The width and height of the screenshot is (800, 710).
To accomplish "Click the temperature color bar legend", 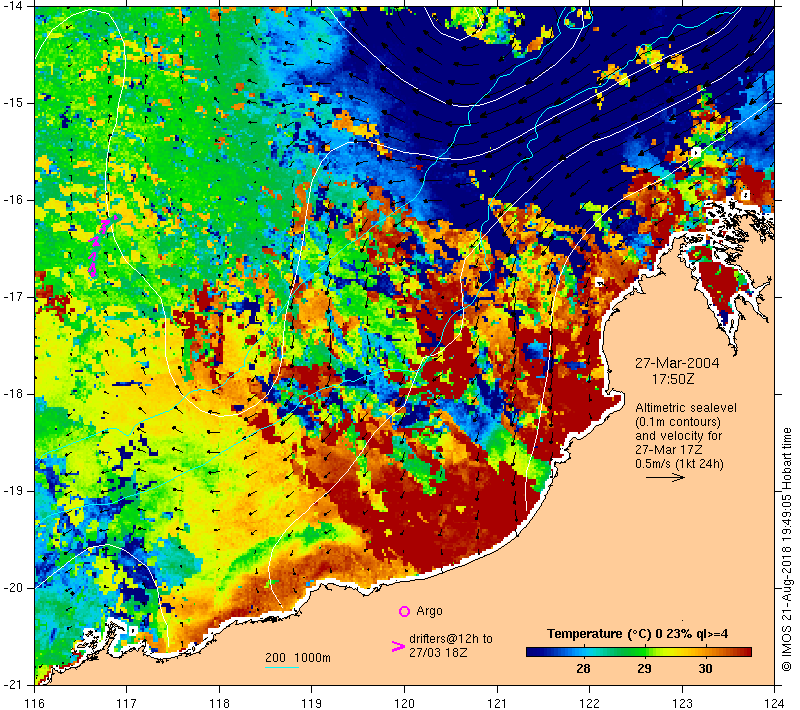I will click(x=639, y=652).
